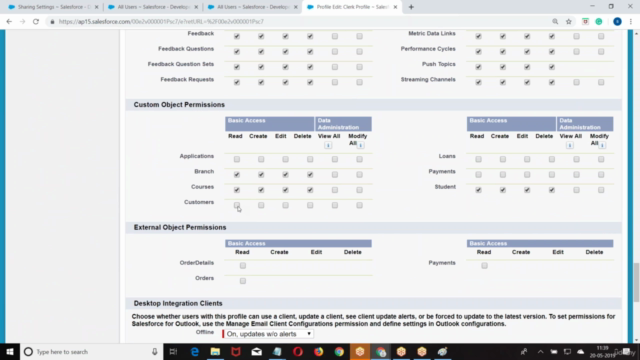Reload the page with the refresh icon
This screenshot has width=640, height=360.
click(x=36, y=21)
